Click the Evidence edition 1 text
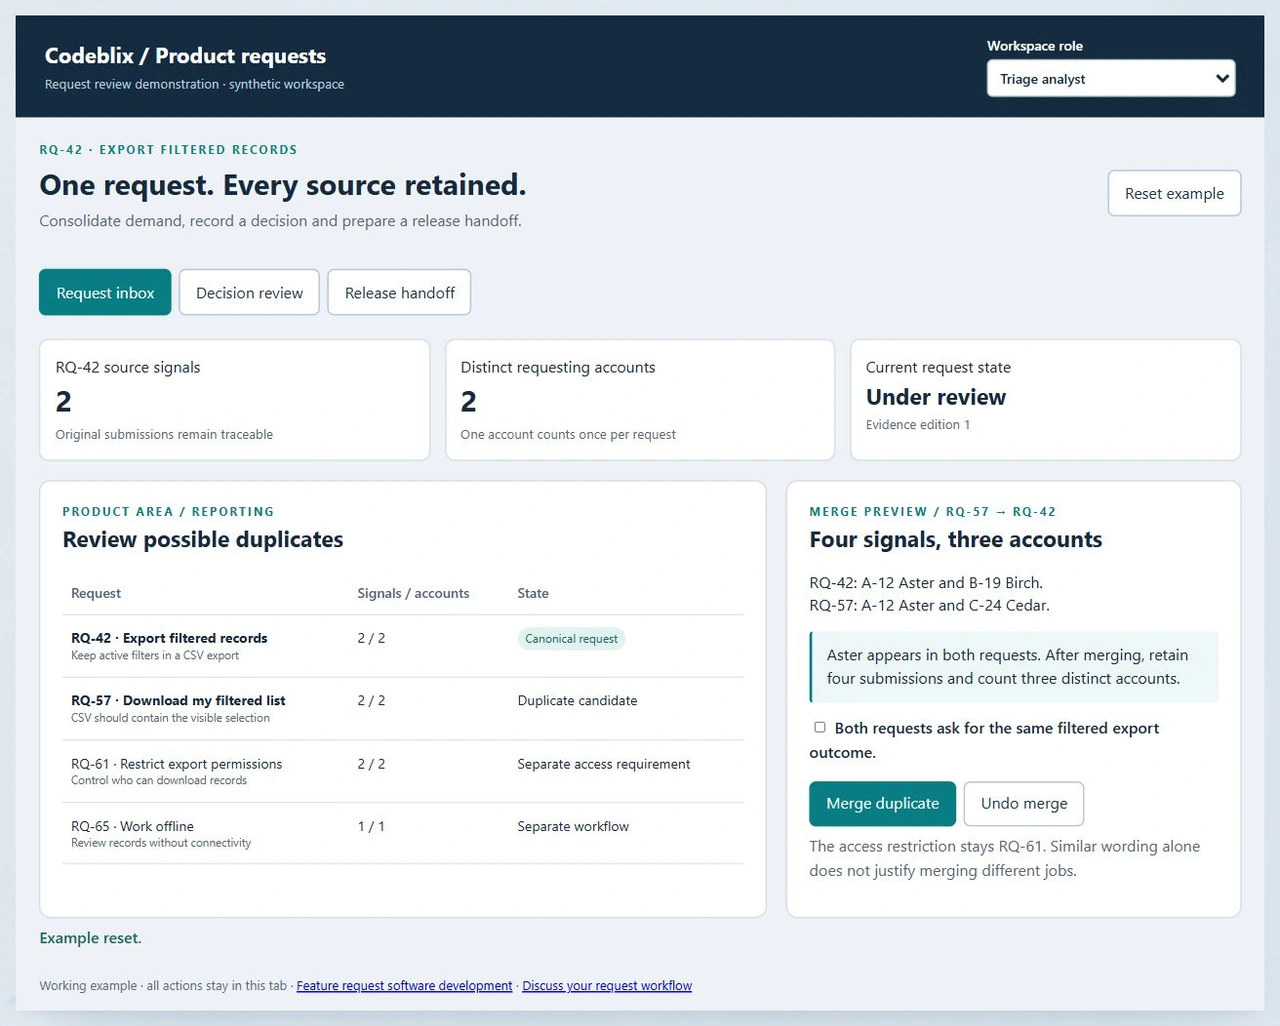The width and height of the screenshot is (1280, 1026). pos(918,425)
